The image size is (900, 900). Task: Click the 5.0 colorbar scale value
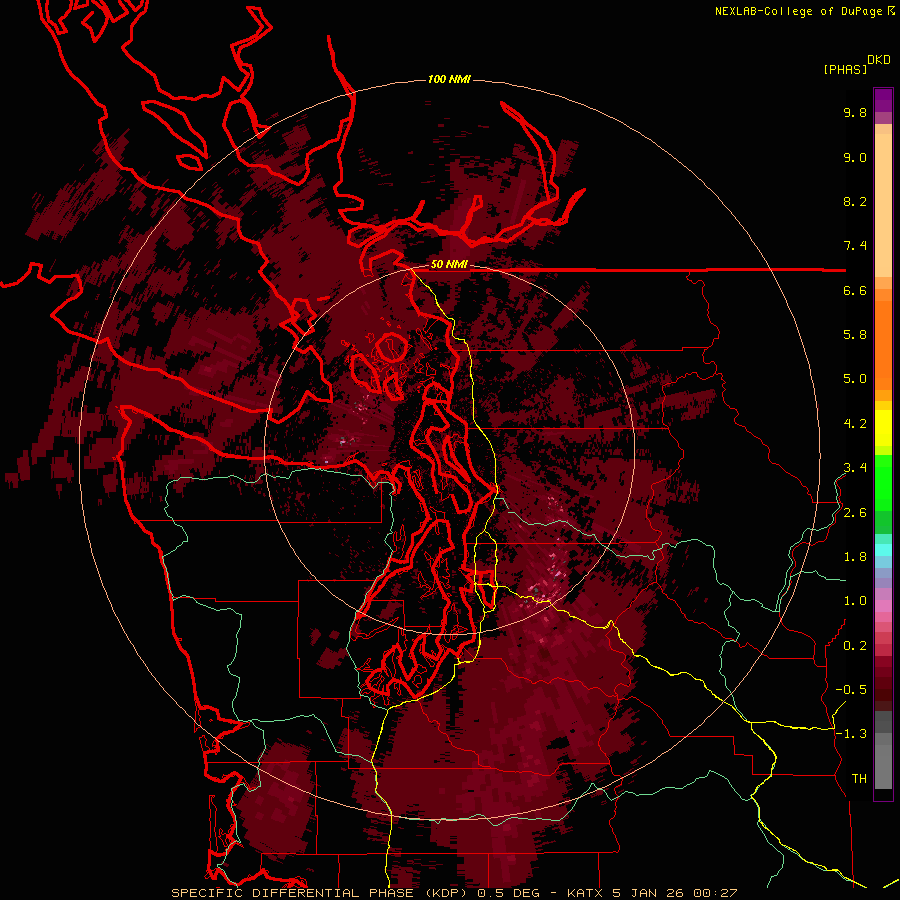point(855,379)
